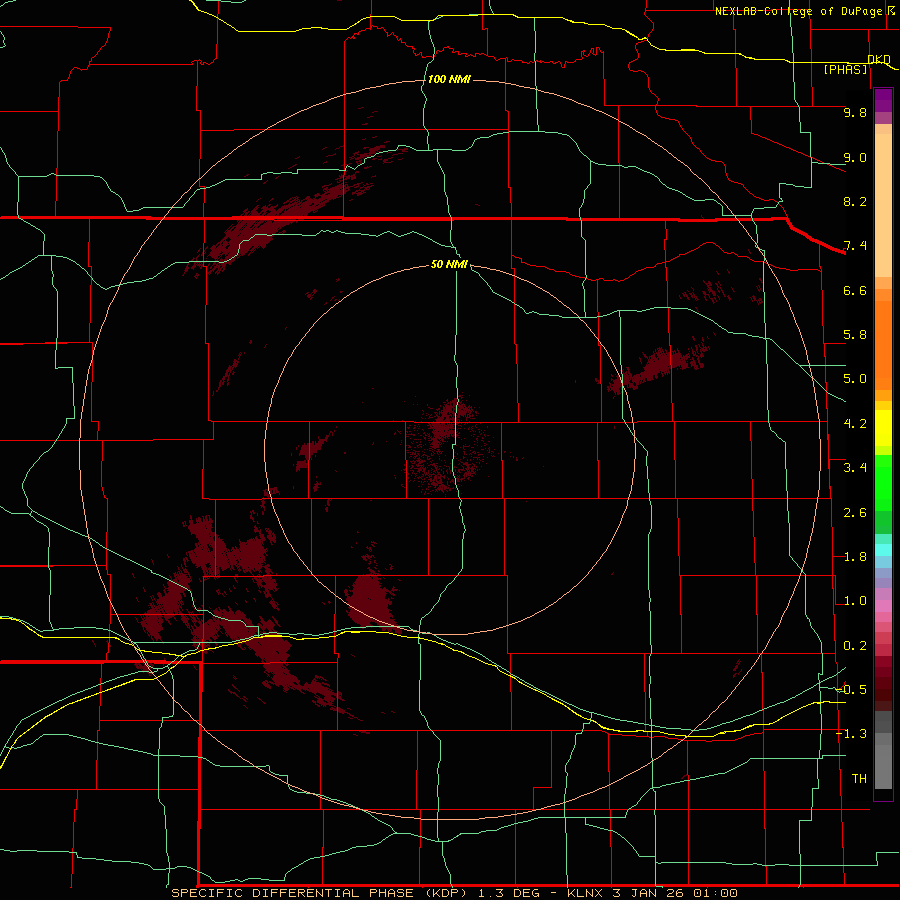The width and height of the screenshot is (900, 900).
Task: Click the 2.6 value on color scale
Action: (x=855, y=513)
